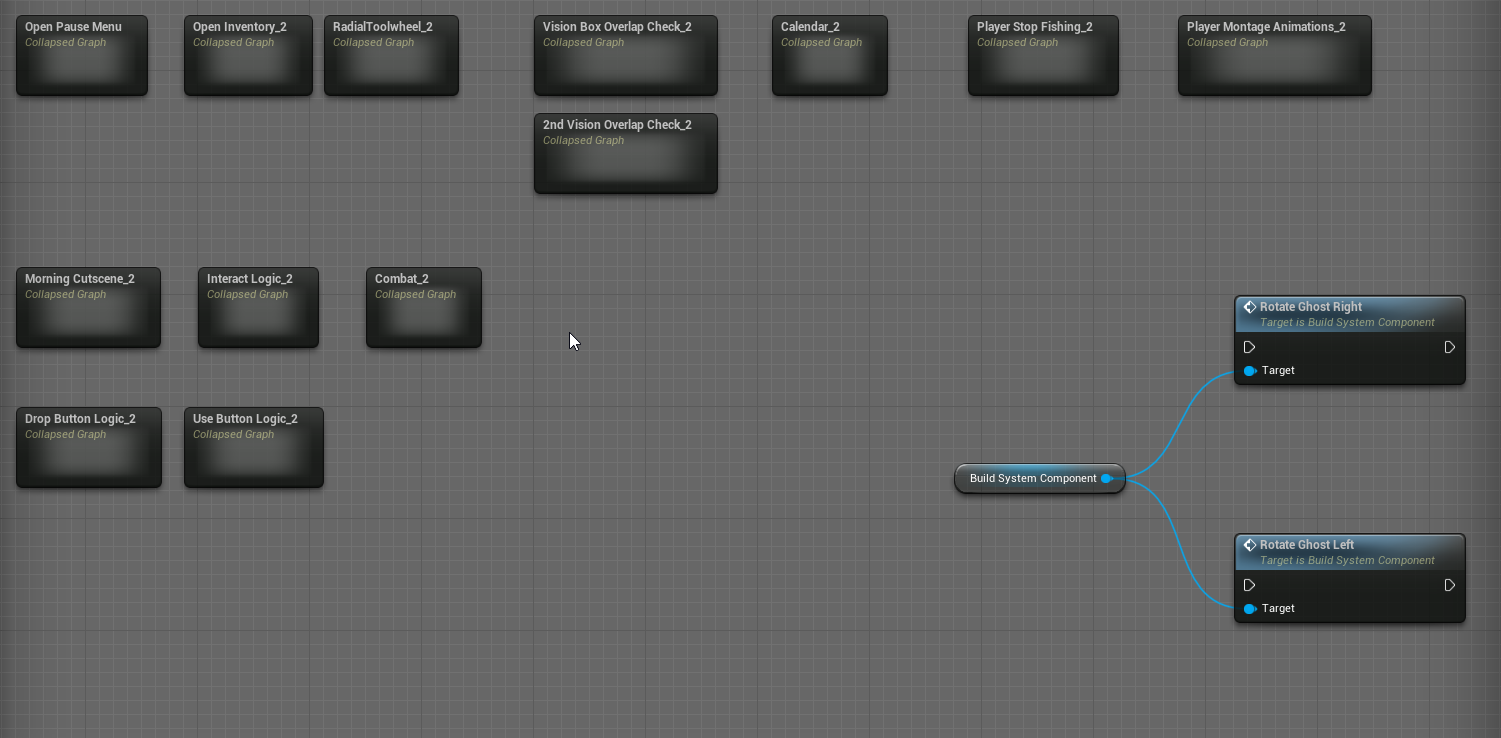Select the Open Pause Menu collapsed graph
The width and height of the screenshot is (1501, 738).
pos(82,56)
